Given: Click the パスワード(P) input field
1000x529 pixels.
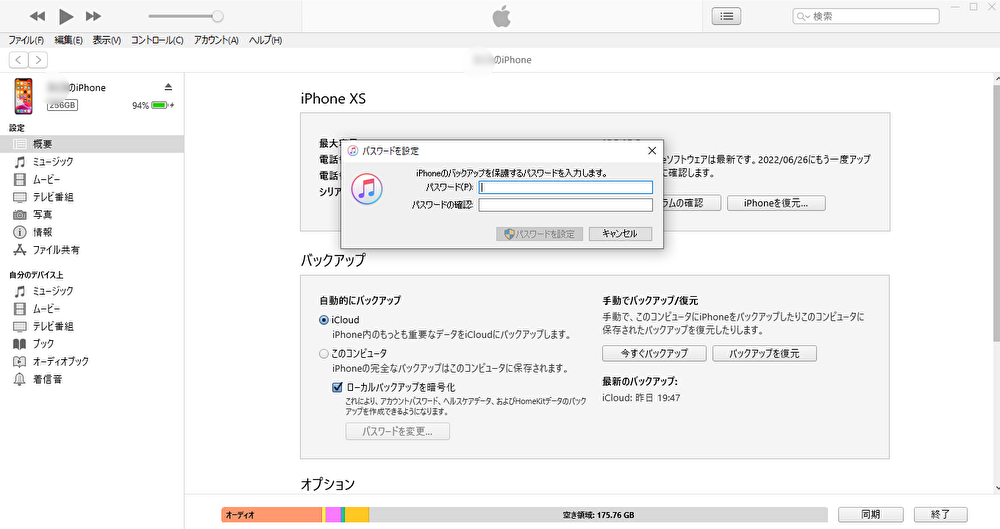Looking at the screenshot, I should (566, 187).
